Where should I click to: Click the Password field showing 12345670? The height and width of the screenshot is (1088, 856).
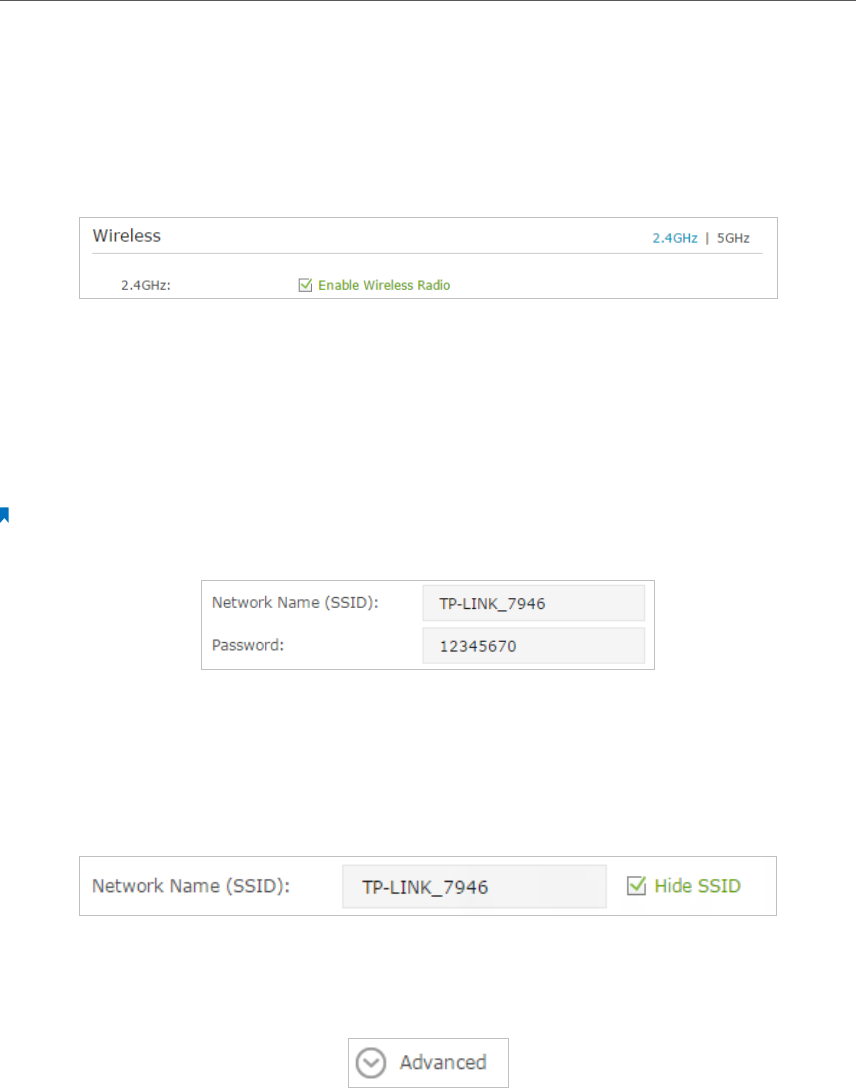pyautogui.click(x=533, y=646)
